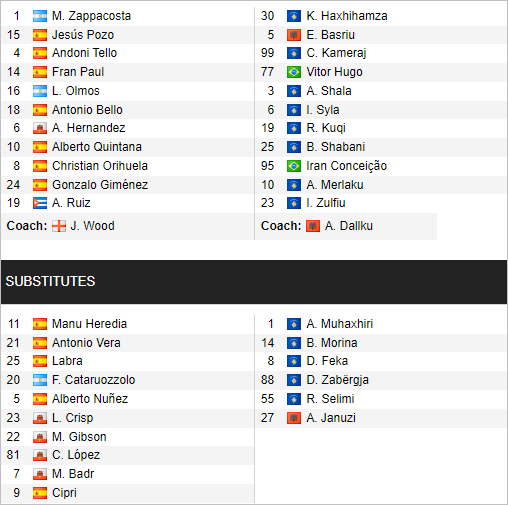Click the Brazil flag next to Vitor Hugo
This screenshot has height=505, width=508.
(x=294, y=72)
